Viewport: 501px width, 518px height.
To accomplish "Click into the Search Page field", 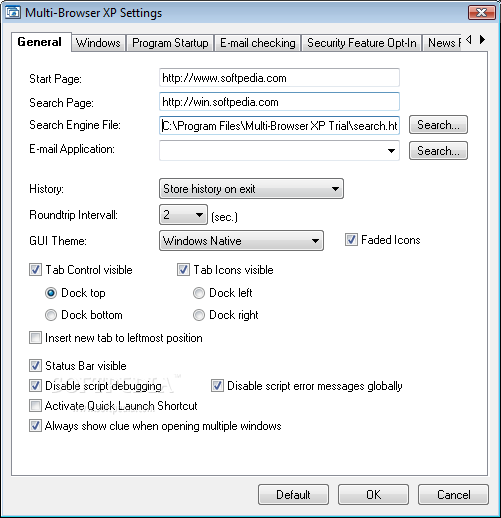I will [279, 102].
